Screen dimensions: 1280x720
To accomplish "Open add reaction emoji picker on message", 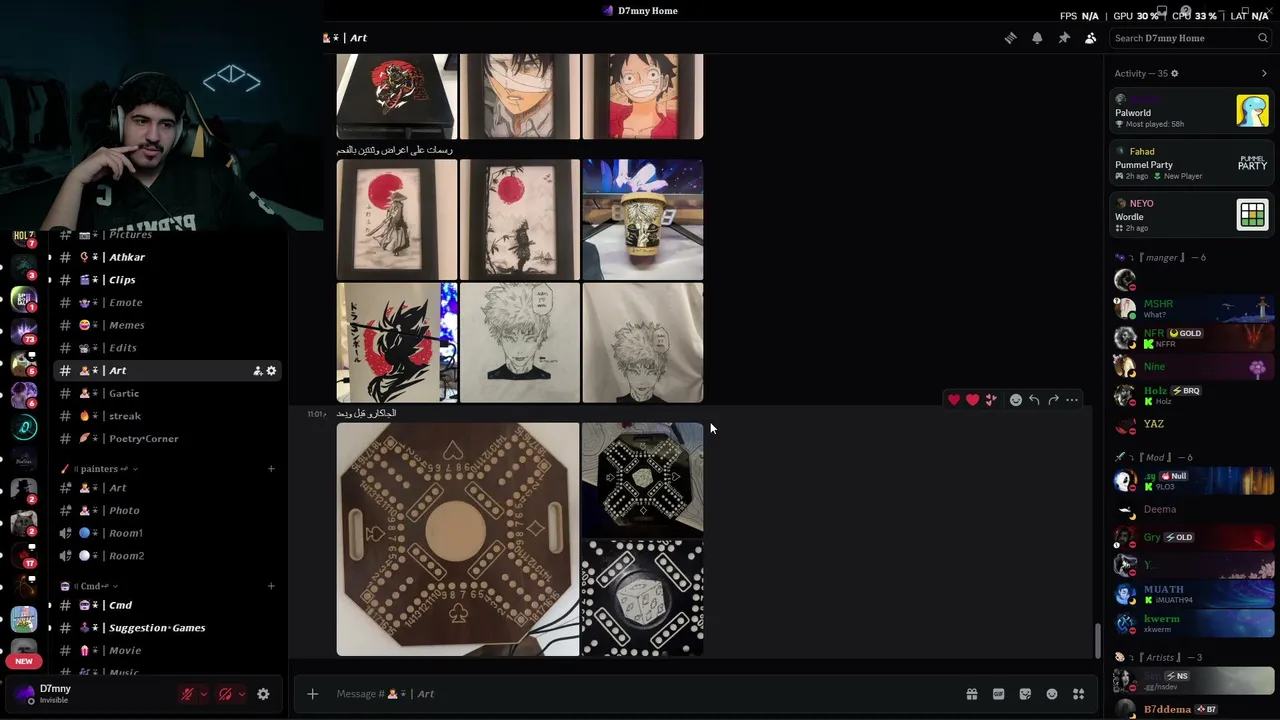I will [1016, 400].
